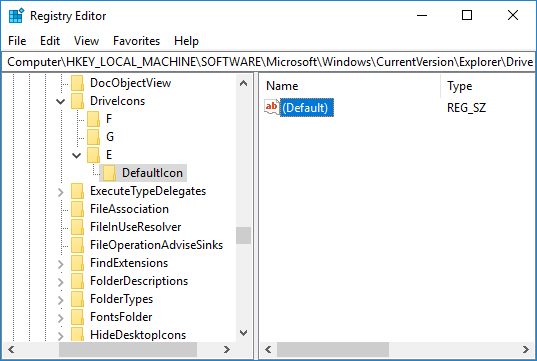Select the DocObjectView key label
The height and width of the screenshot is (361, 537).
point(130,83)
